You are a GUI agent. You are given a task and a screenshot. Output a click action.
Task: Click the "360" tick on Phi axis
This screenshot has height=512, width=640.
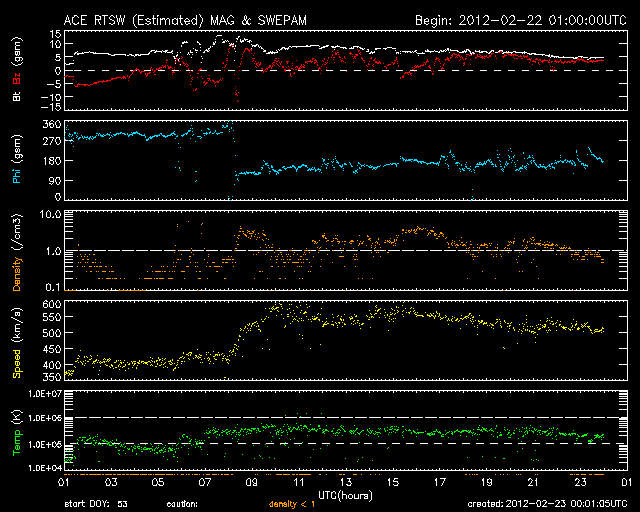[52, 124]
